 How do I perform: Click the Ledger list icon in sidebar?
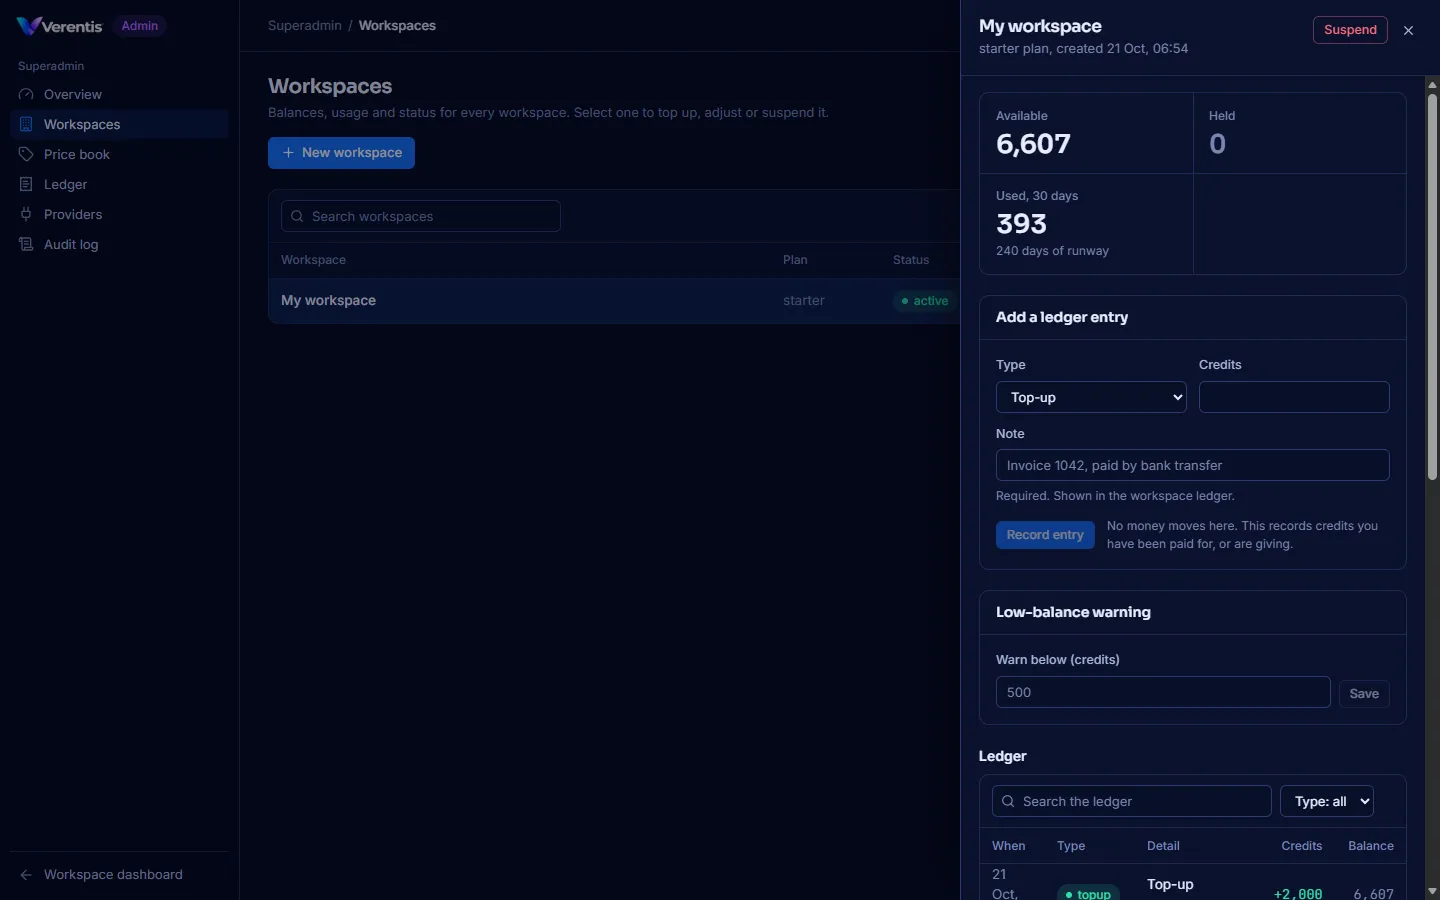pyautogui.click(x=26, y=184)
